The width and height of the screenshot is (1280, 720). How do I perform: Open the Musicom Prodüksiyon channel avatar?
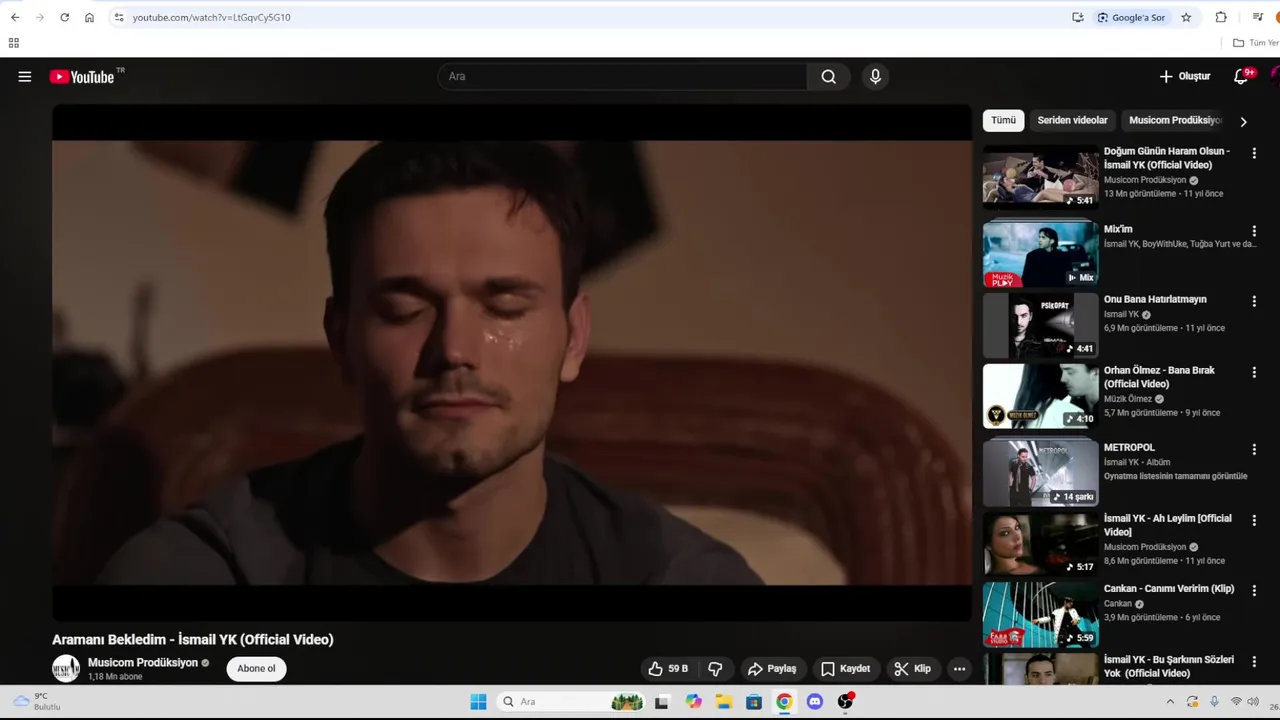click(66, 669)
